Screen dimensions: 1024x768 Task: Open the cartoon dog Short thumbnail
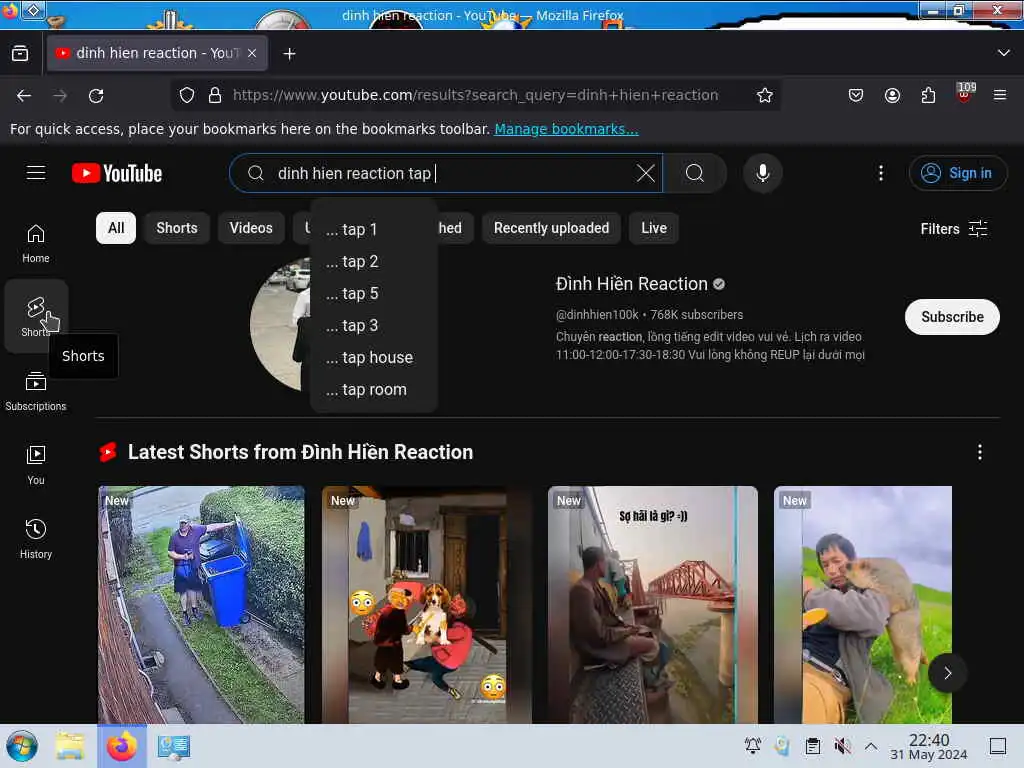tap(426, 604)
